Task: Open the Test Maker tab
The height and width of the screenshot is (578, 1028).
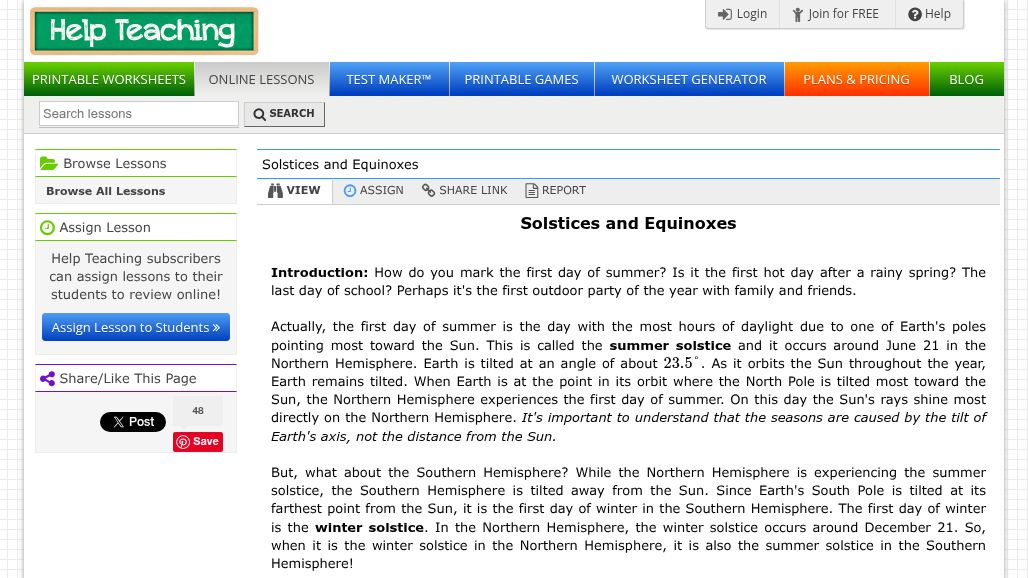Action: click(x=389, y=79)
